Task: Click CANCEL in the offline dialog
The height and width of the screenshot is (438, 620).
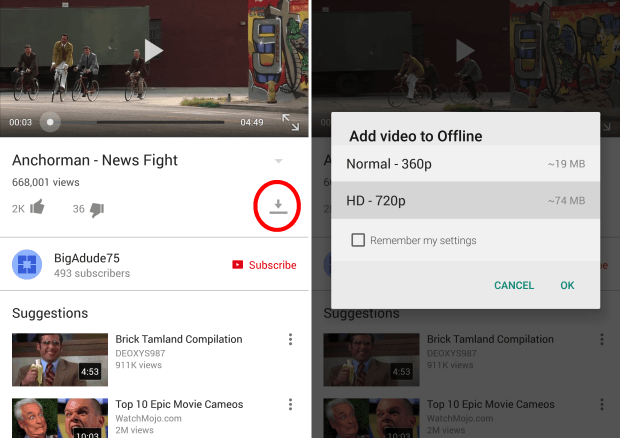Action: 514,285
